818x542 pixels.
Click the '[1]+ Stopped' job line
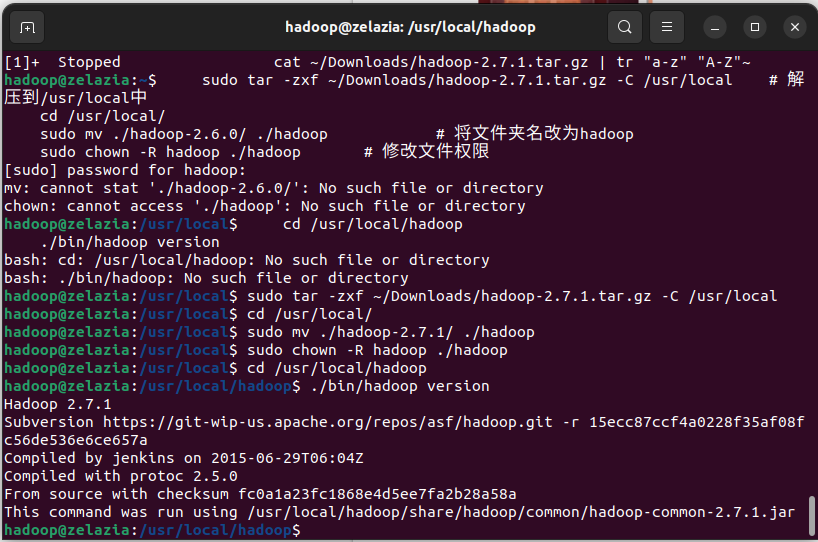(377, 62)
